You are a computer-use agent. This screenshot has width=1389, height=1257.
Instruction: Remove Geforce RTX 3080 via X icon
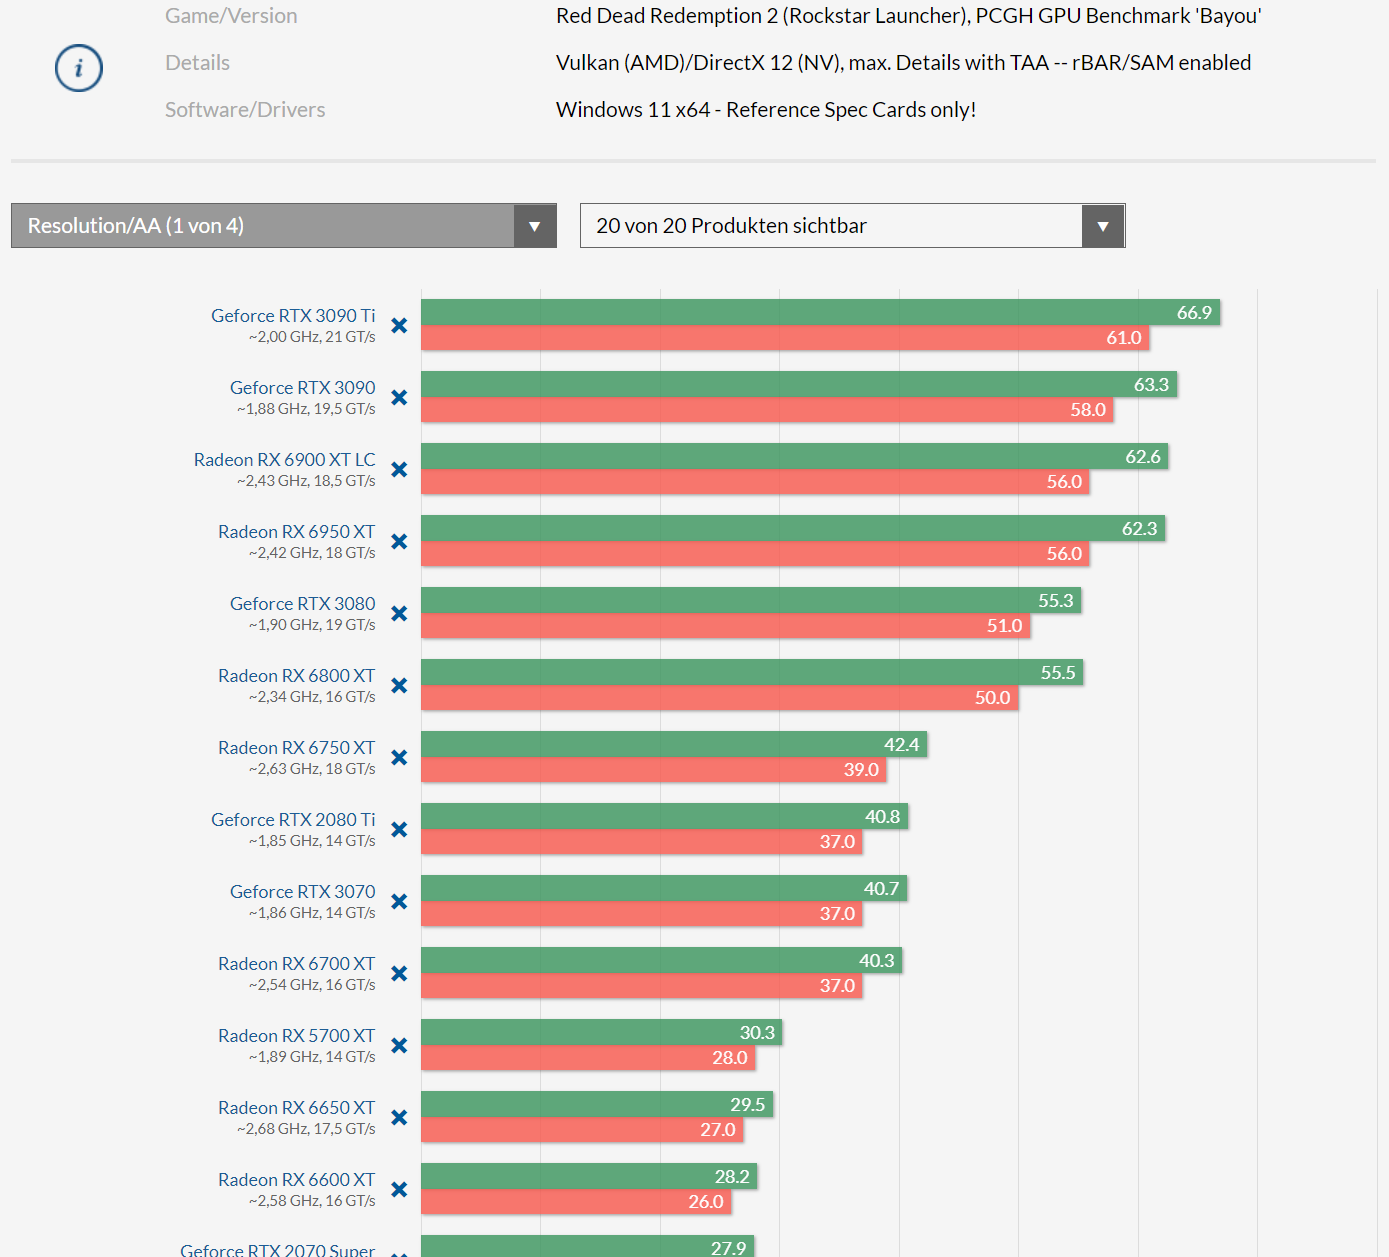click(399, 613)
